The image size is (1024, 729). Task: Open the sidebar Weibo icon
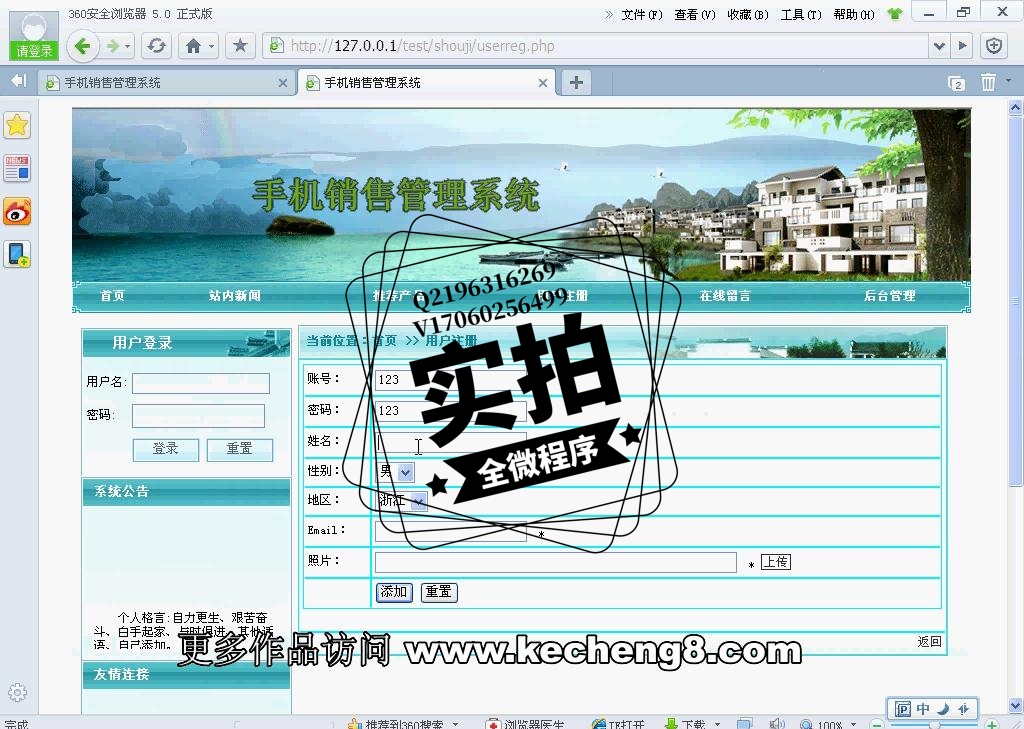pos(17,212)
